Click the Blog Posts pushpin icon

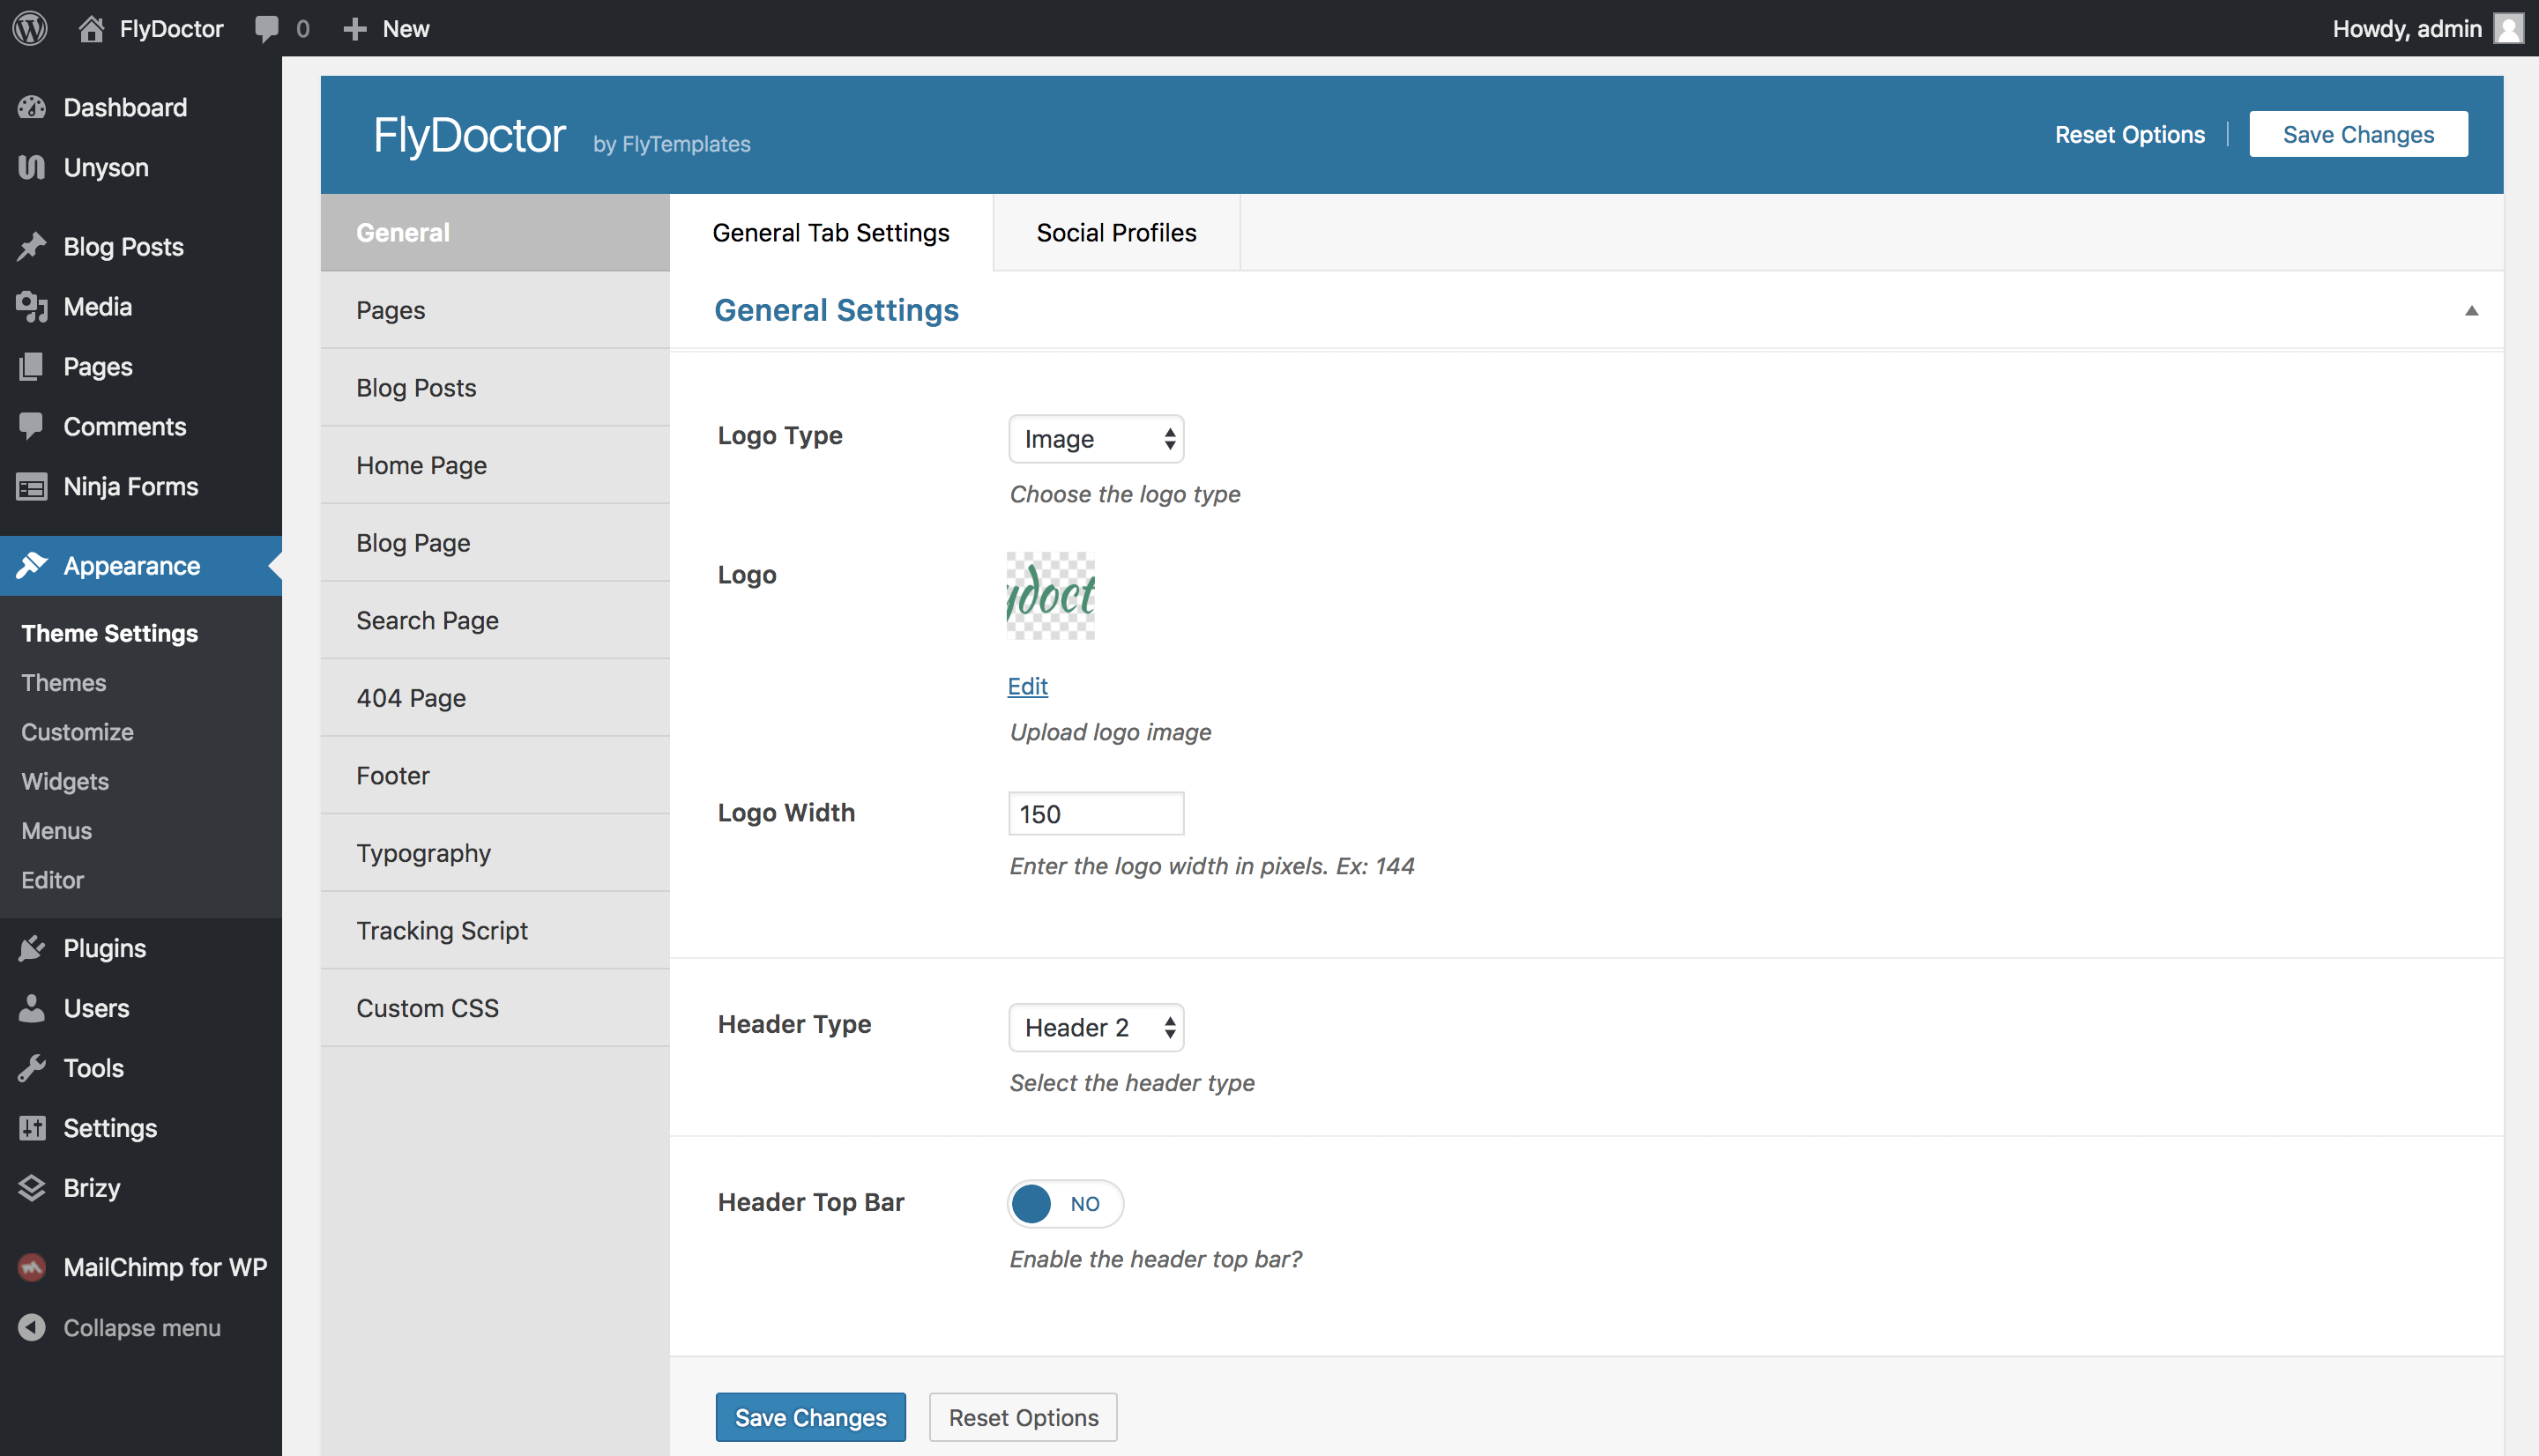(x=32, y=246)
